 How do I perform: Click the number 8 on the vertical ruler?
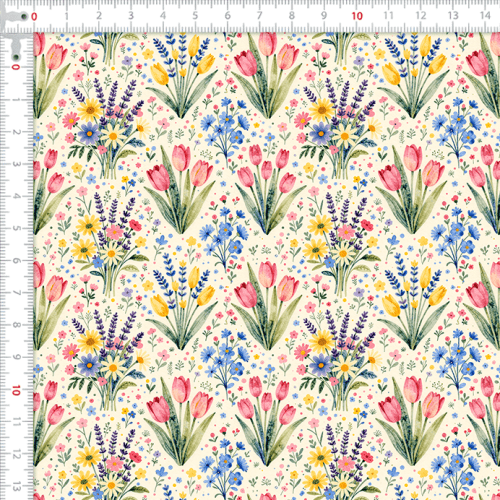16,325
